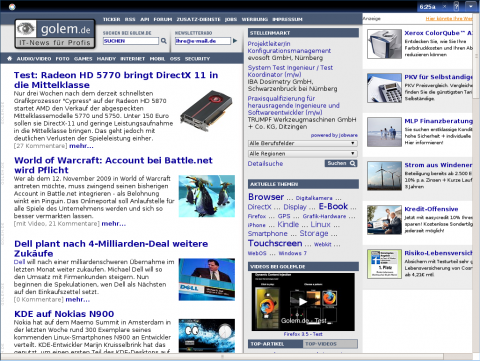
Task: Click the magnifier search icon next to SUCHEN
Action: pyautogui.click(x=164, y=41)
